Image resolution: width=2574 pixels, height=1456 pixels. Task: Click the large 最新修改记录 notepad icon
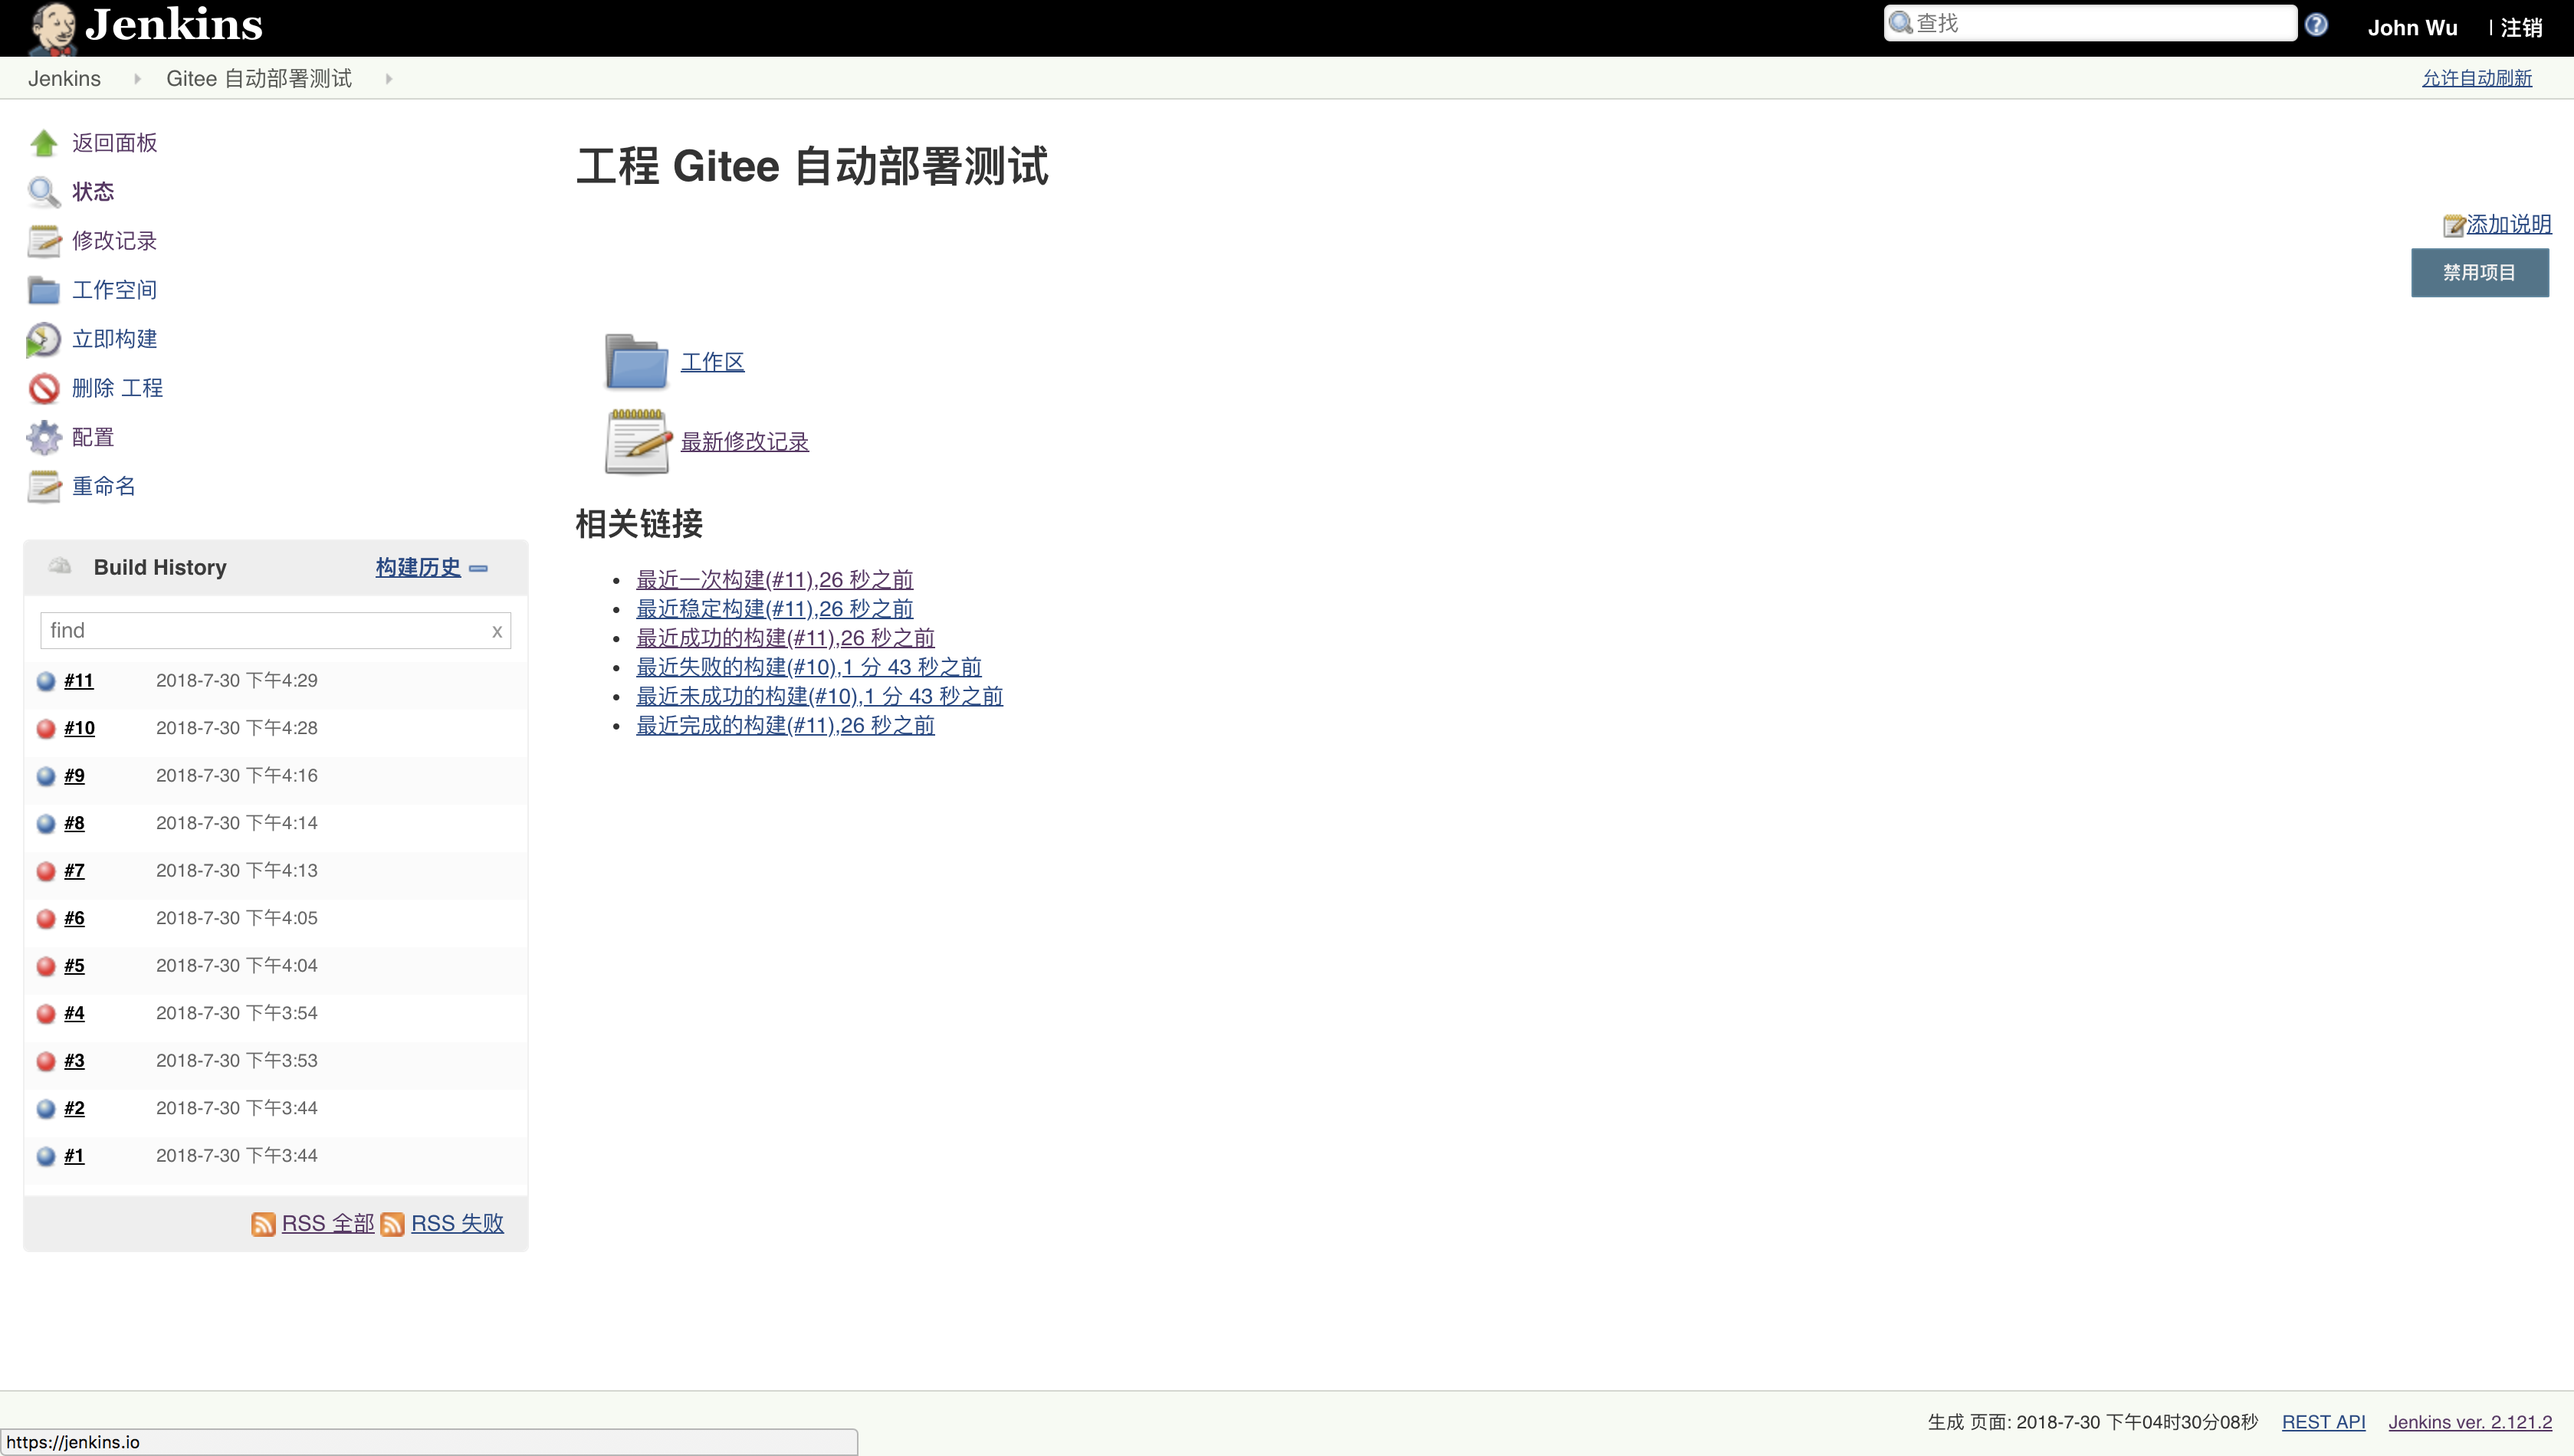(637, 441)
